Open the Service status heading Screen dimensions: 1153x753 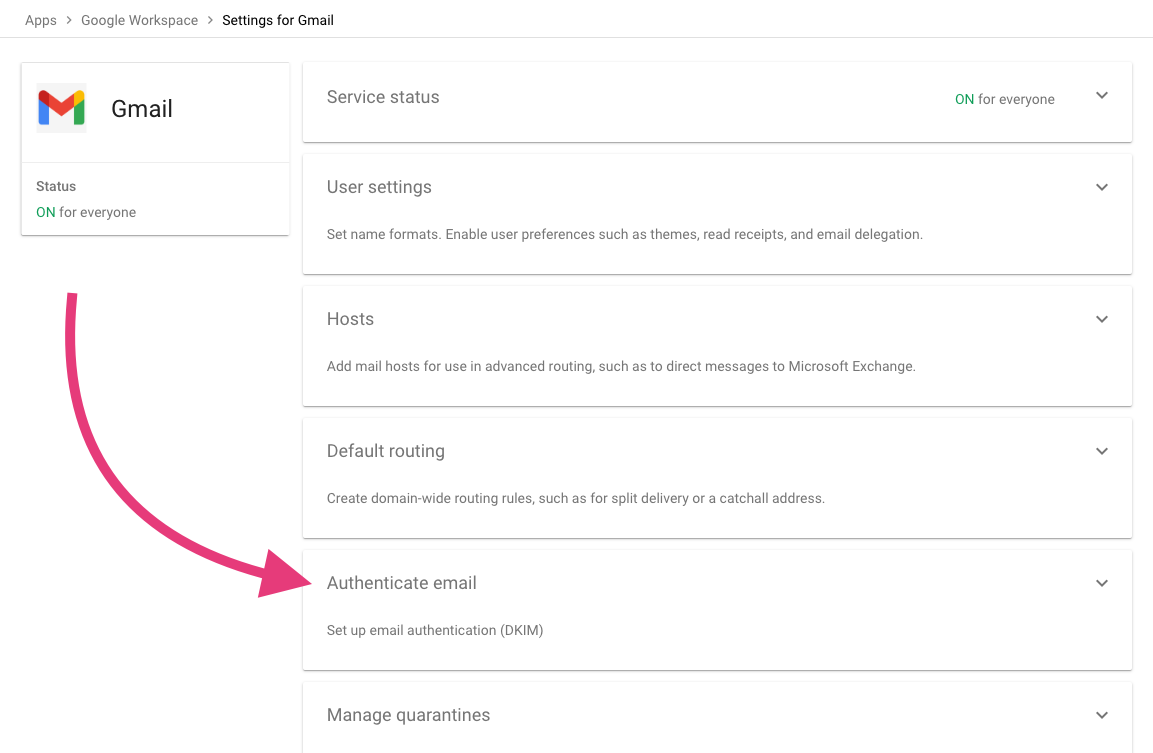[x=383, y=97]
